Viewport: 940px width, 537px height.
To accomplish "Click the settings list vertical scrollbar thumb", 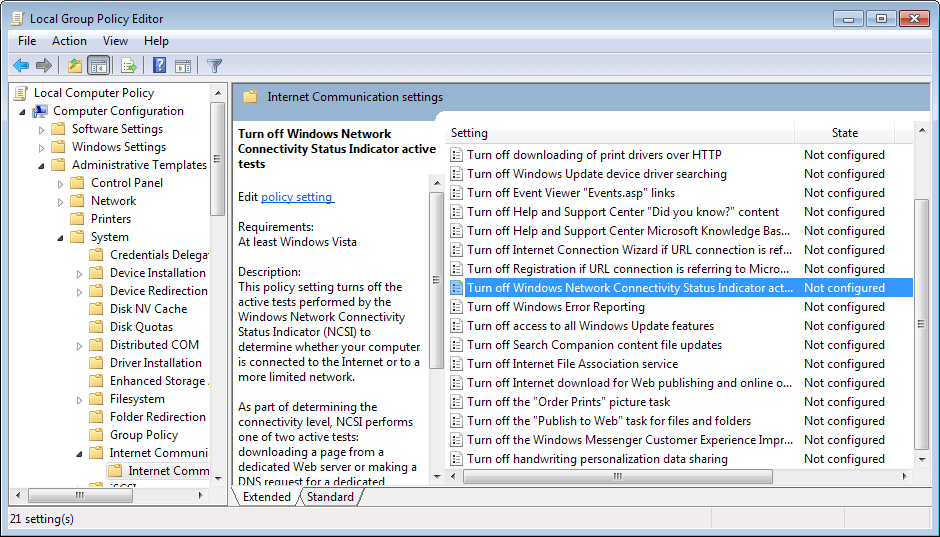I will click(922, 324).
